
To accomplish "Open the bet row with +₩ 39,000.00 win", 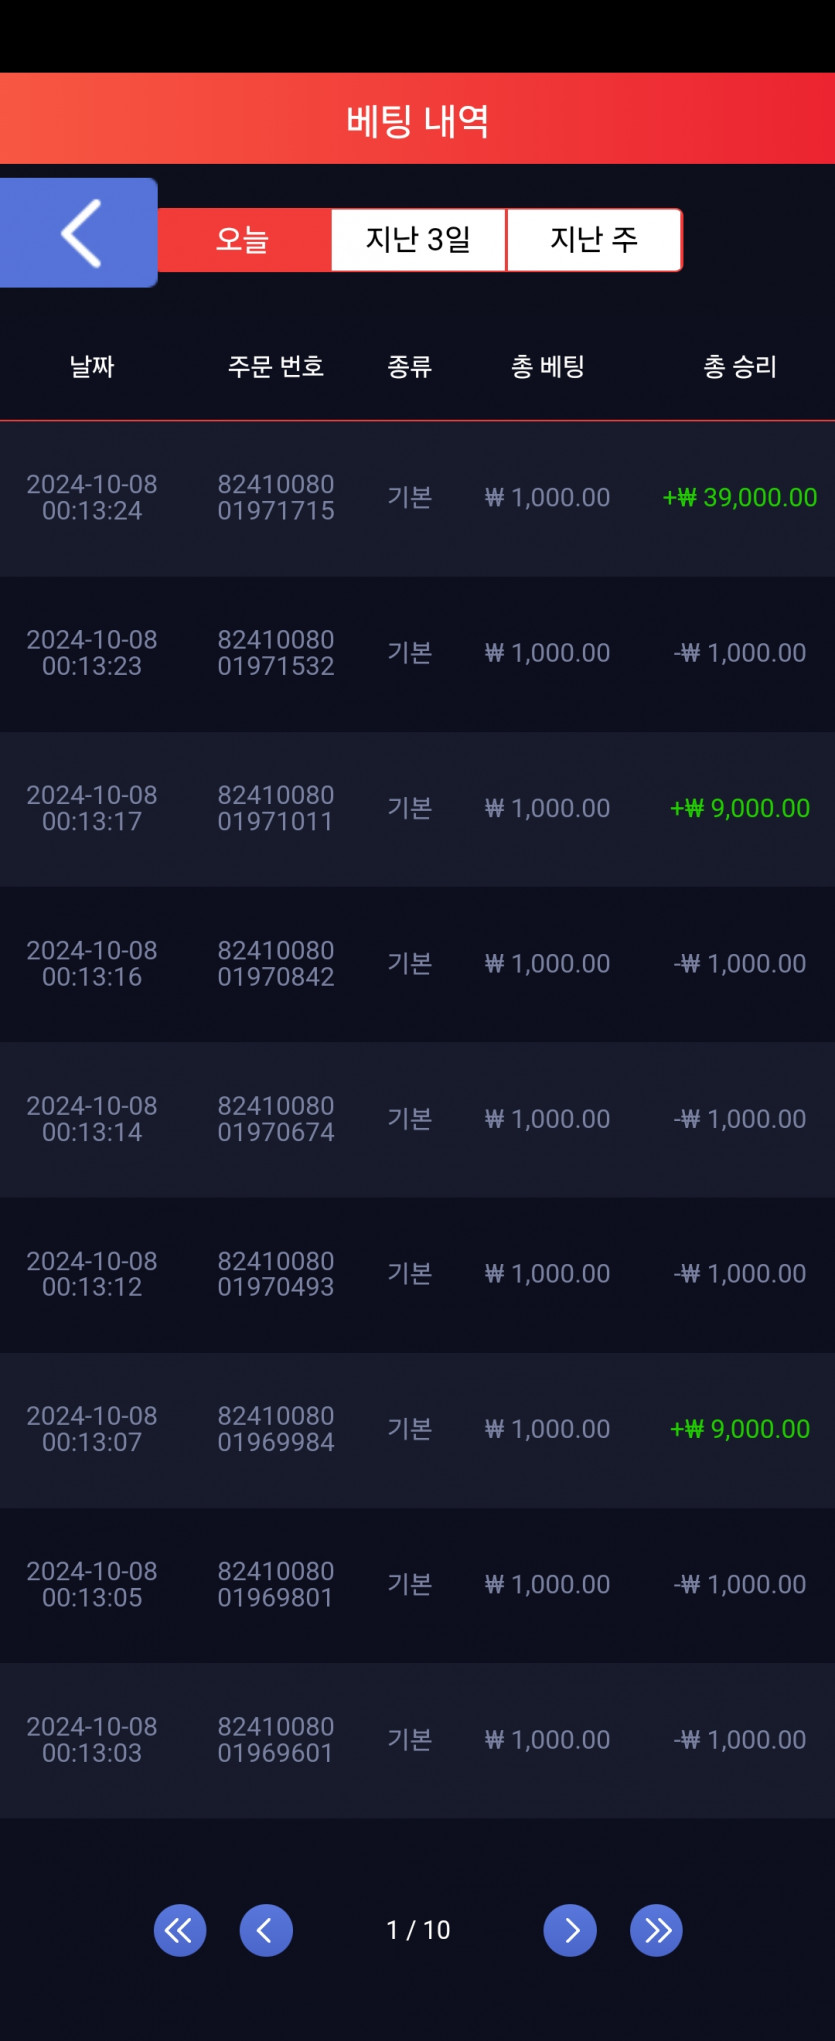I will click(x=417, y=498).
